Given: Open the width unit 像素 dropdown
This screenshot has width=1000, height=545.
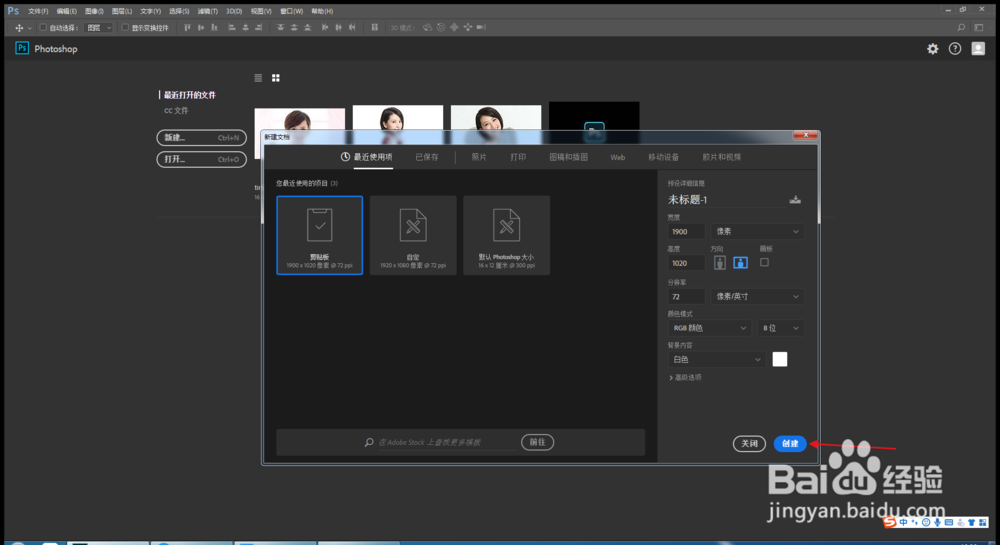Looking at the screenshot, I should [757, 231].
